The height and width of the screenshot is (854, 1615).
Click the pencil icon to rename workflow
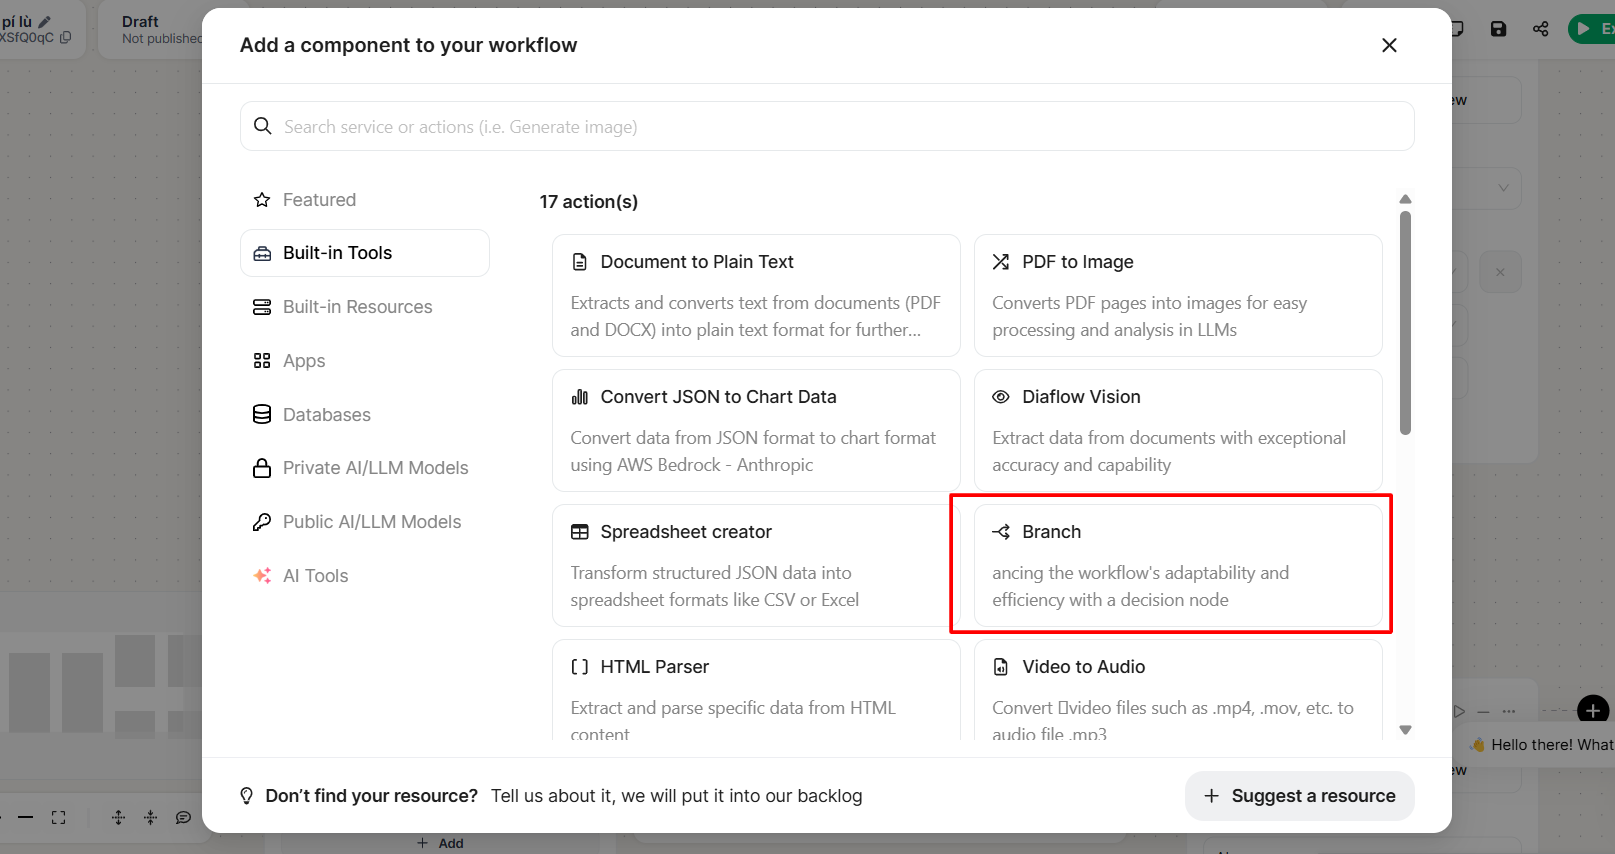click(45, 21)
